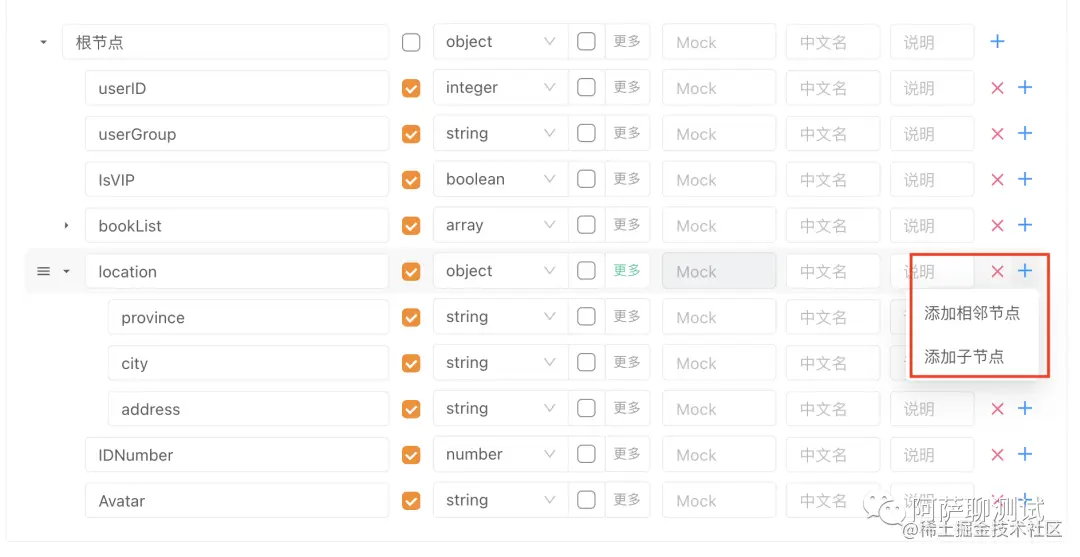
Task: Remove the bookList field
Action: tap(997, 225)
